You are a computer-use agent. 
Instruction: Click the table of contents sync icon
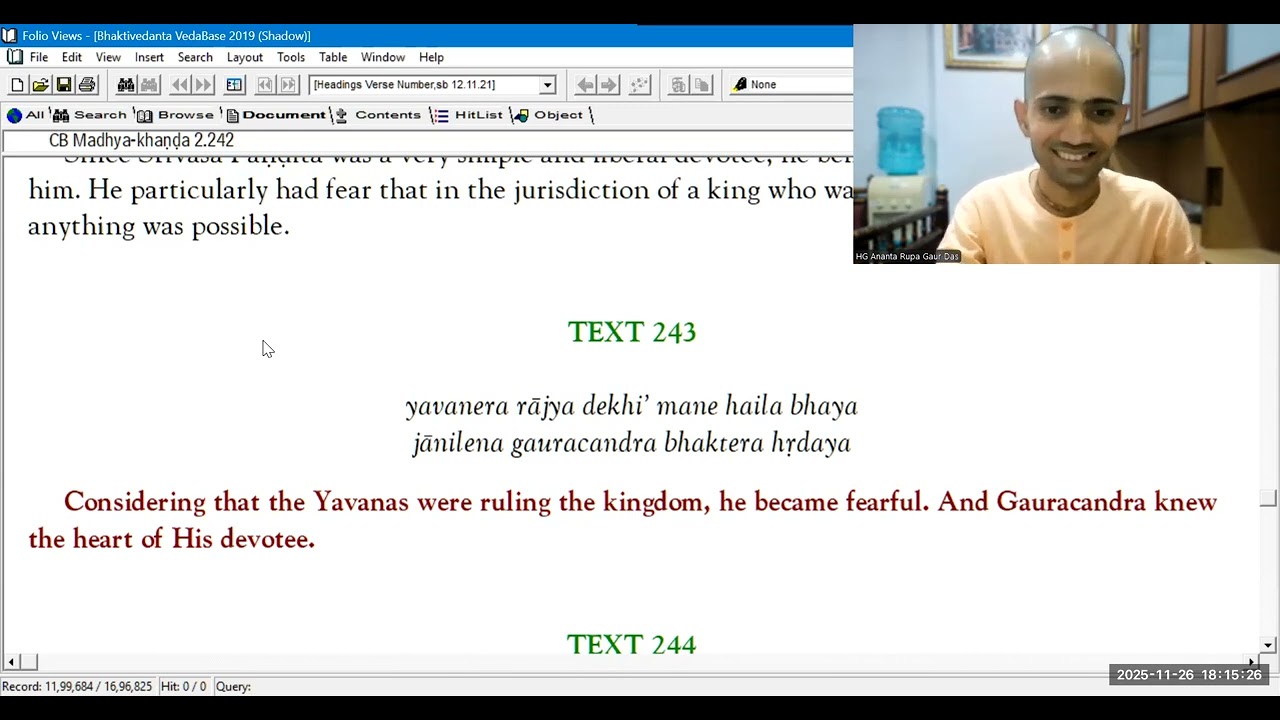235,85
